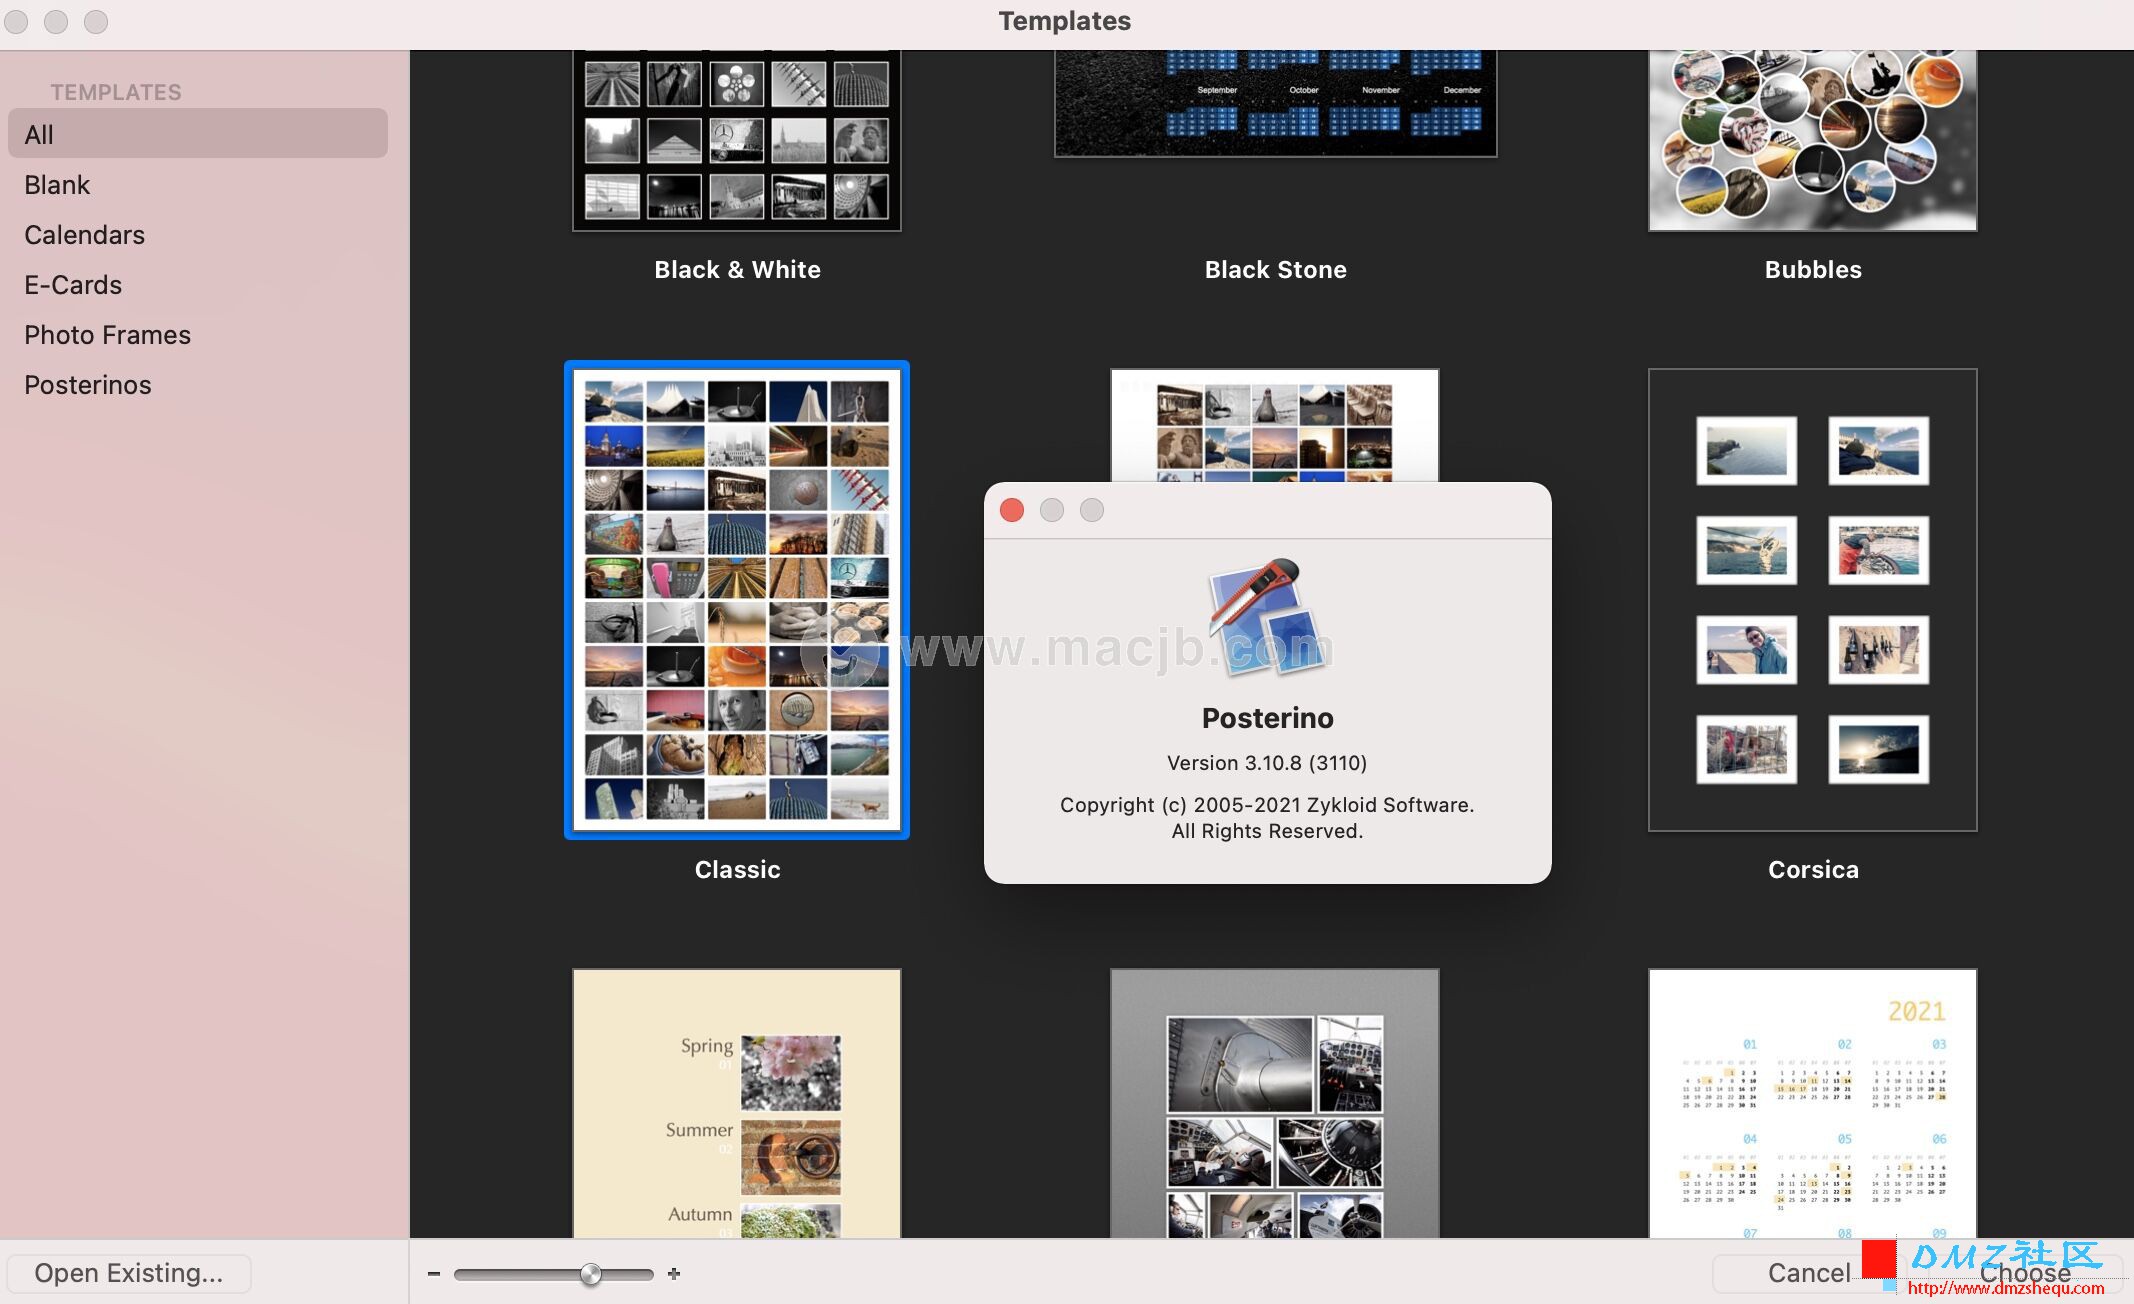
Task: Click the Version 3.10.8 (3110) text
Action: tap(1267, 763)
